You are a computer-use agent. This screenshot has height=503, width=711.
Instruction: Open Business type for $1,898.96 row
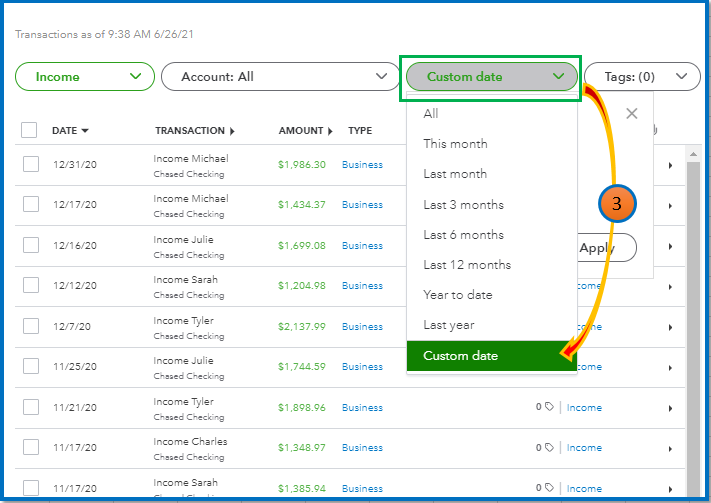coord(362,408)
